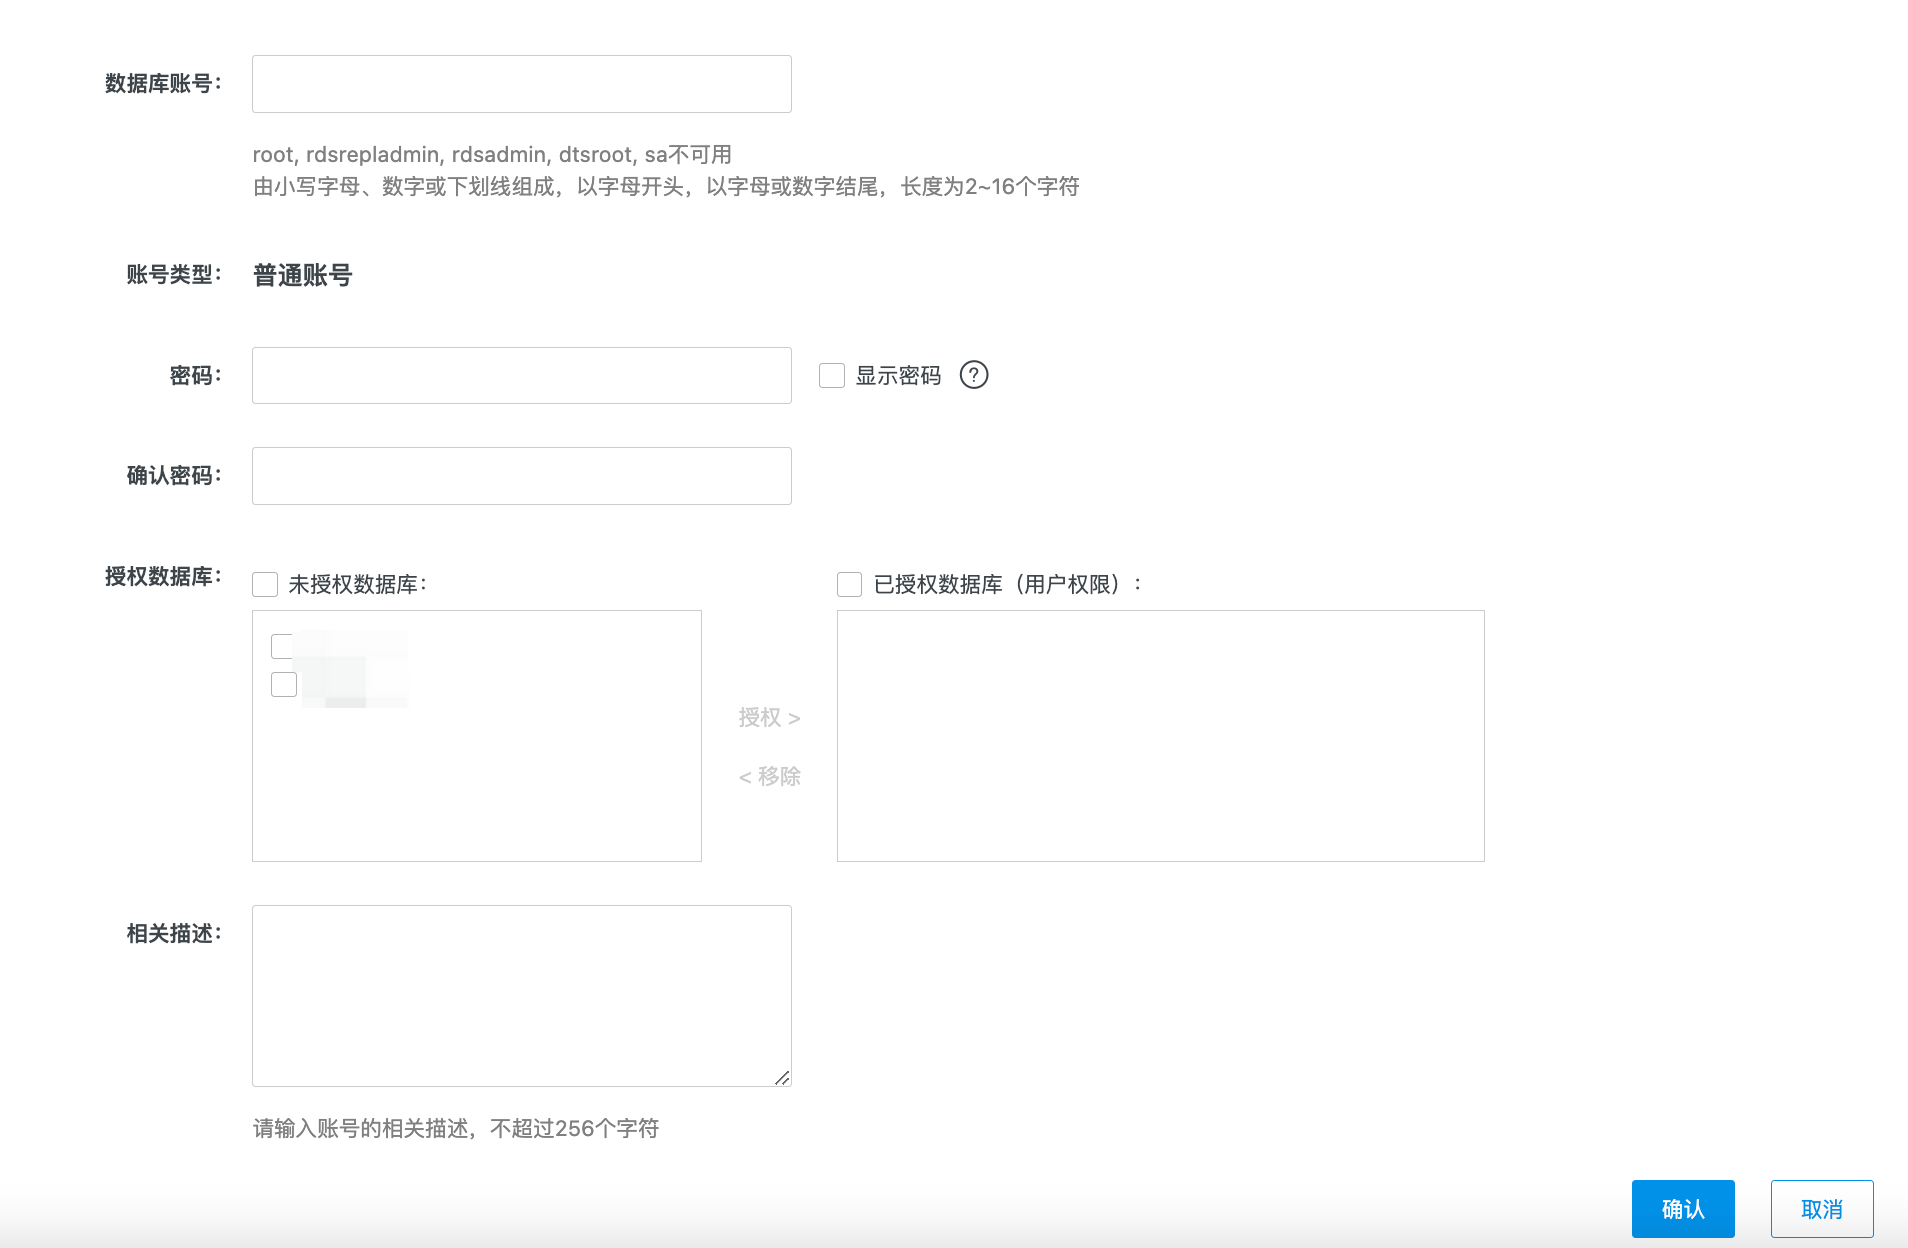Screen dimensions: 1908x1248
Task: Check the 已授权数据库 select-all checkbox
Action: 850,585
